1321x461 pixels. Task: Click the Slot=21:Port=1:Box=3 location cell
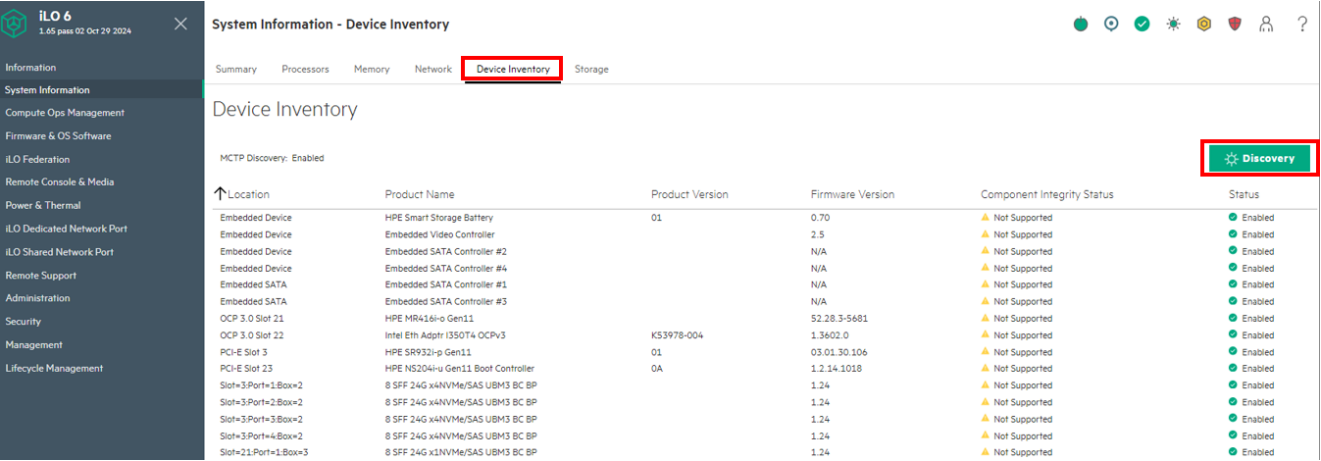pyautogui.click(x=264, y=452)
